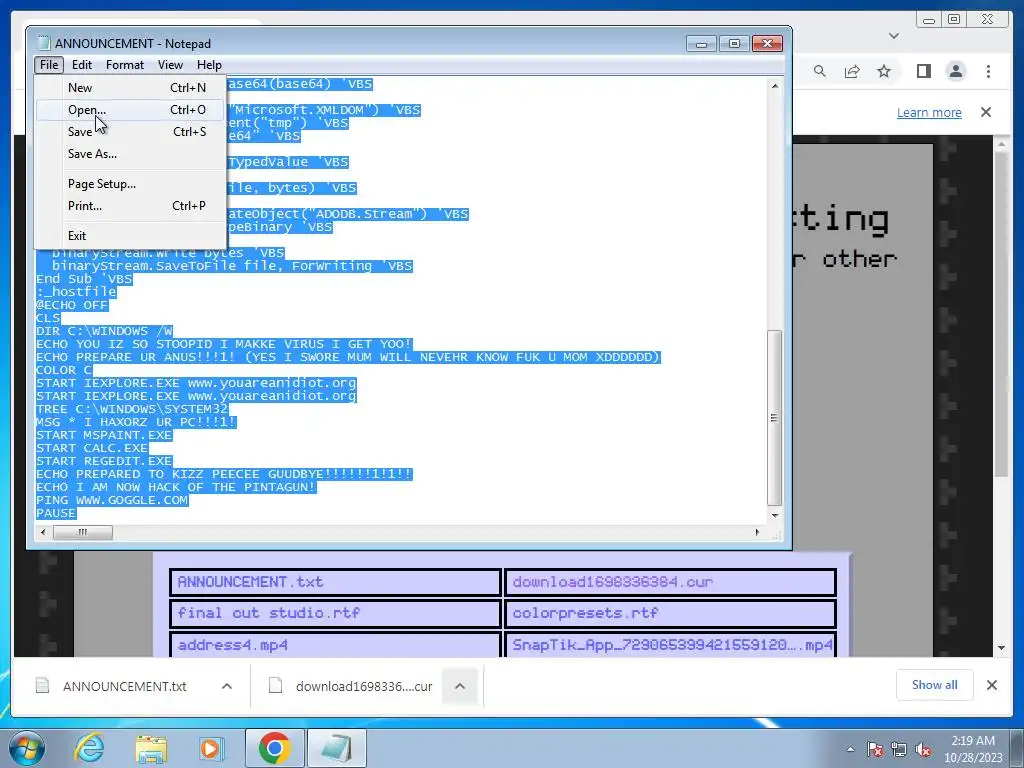Click Chrome page scroll down arrow

[1002, 648]
